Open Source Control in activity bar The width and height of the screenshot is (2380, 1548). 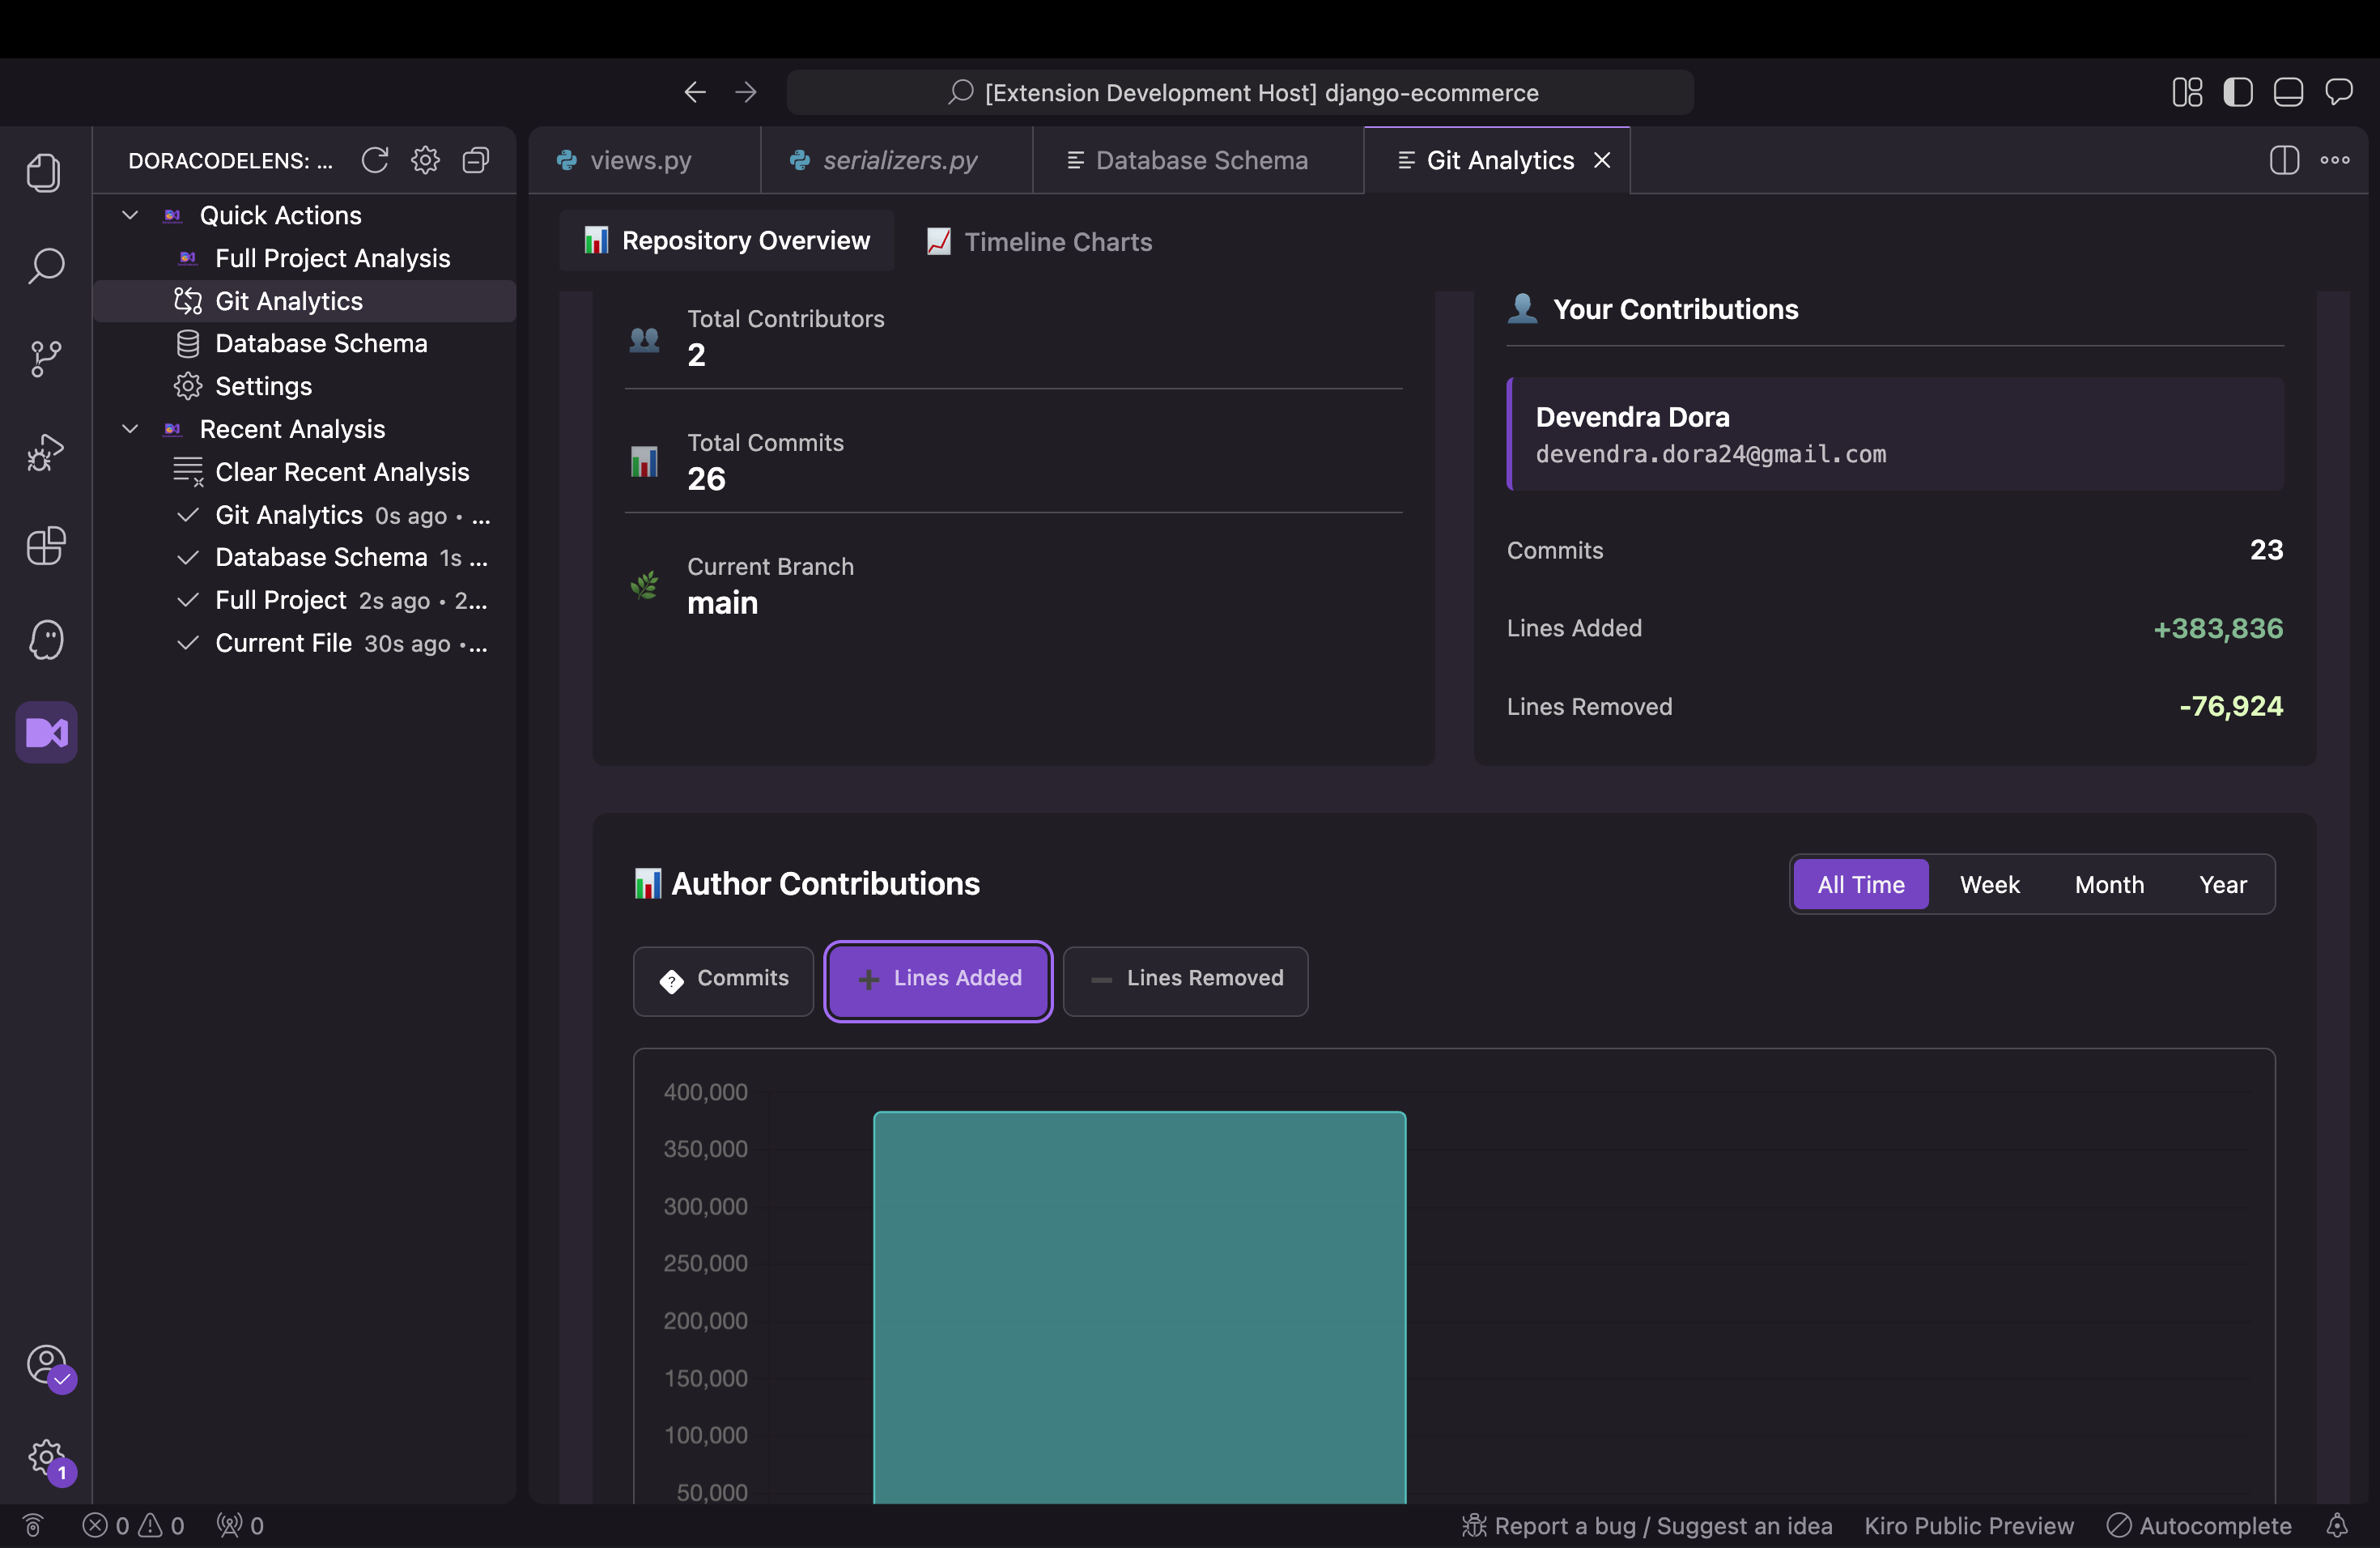coord(46,359)
